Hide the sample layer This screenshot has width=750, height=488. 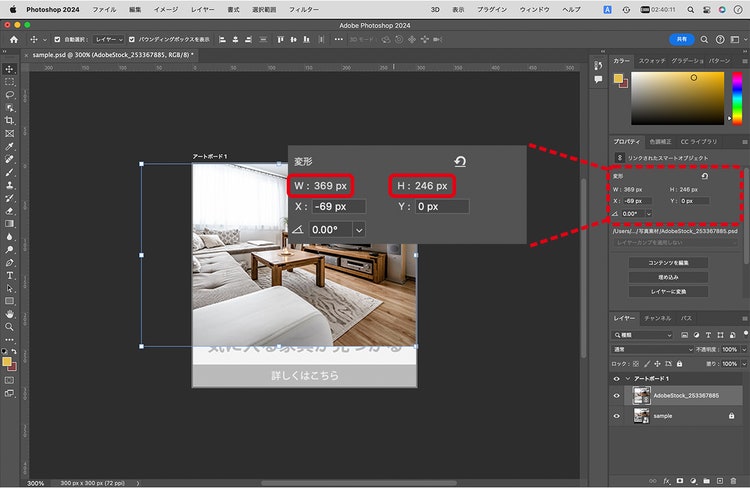(x=617, y=416)
